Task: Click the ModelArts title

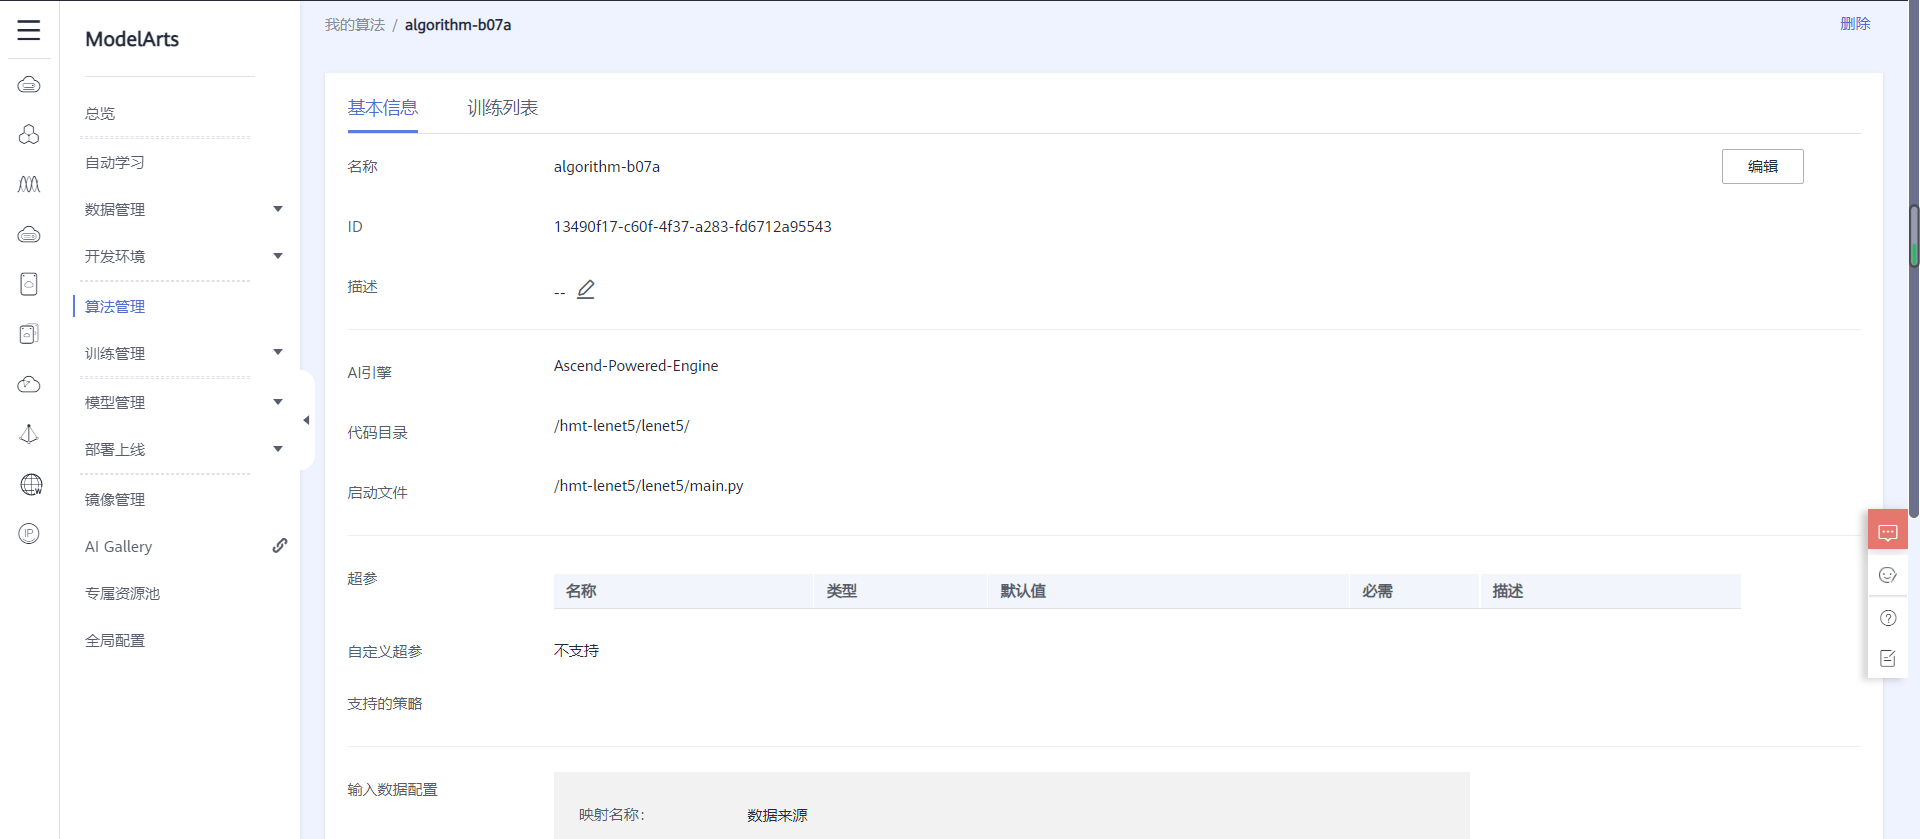Action: 132,39
